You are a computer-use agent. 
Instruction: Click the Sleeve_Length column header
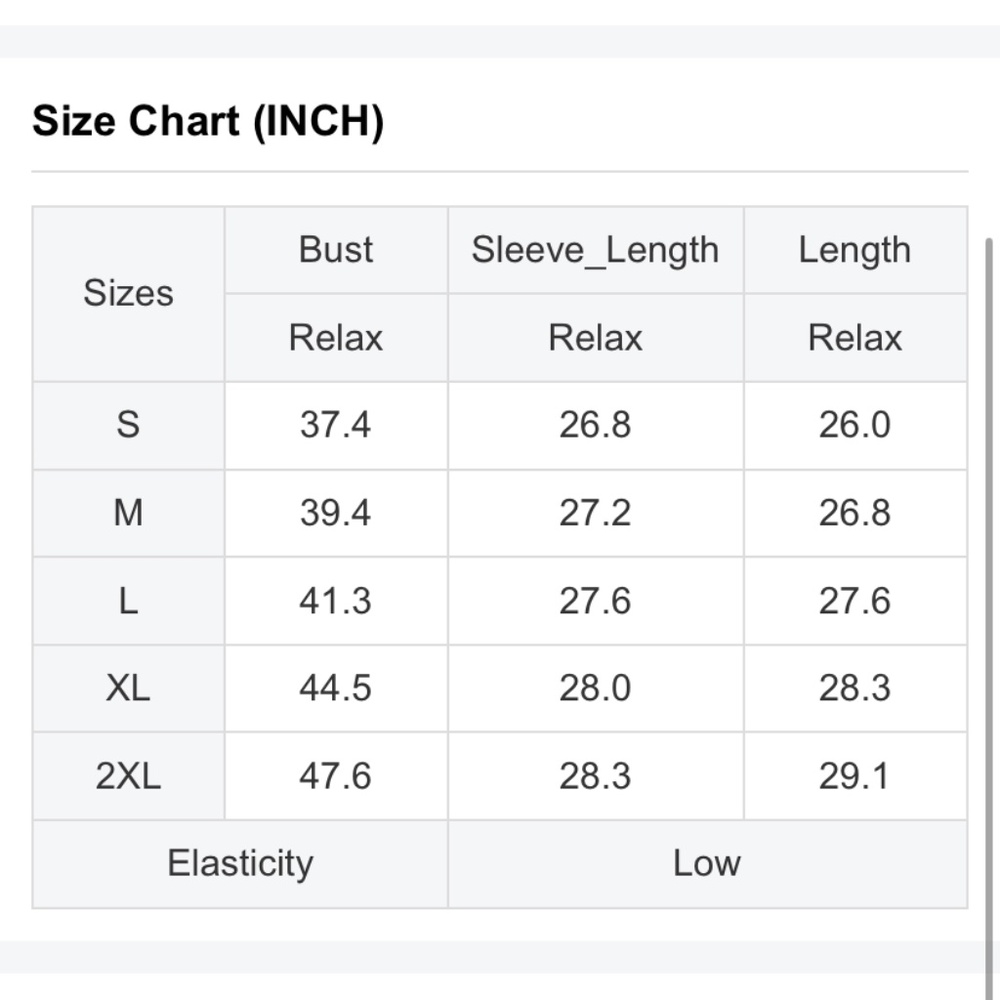(x=596, y=250)
